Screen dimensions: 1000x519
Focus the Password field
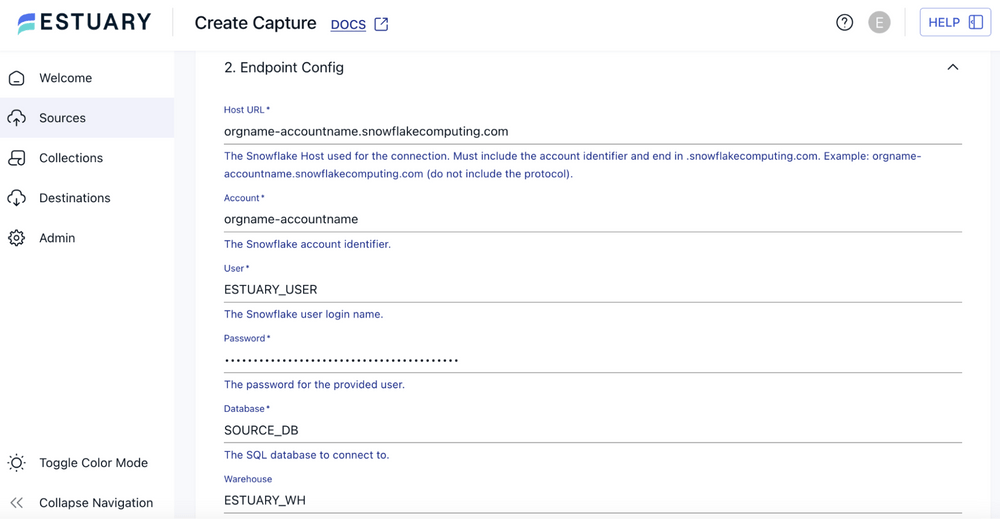pos(592,360)
